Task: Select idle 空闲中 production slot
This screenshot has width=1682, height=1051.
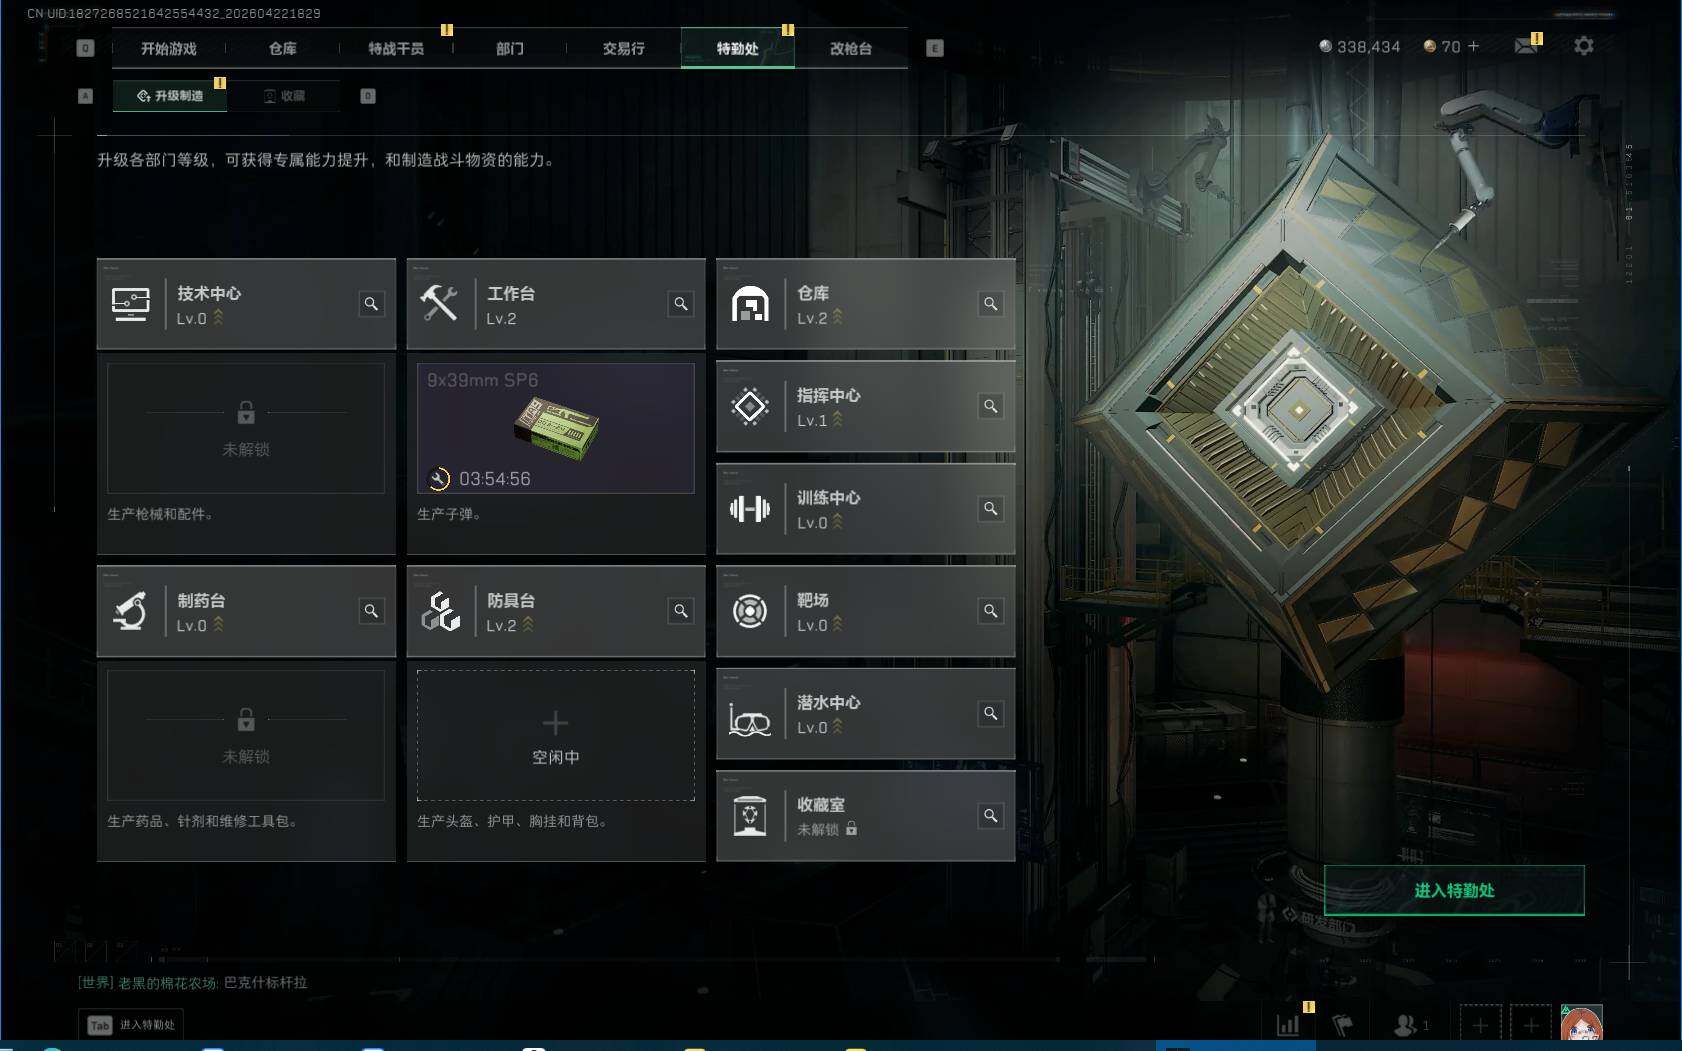Action: [556, 736]
